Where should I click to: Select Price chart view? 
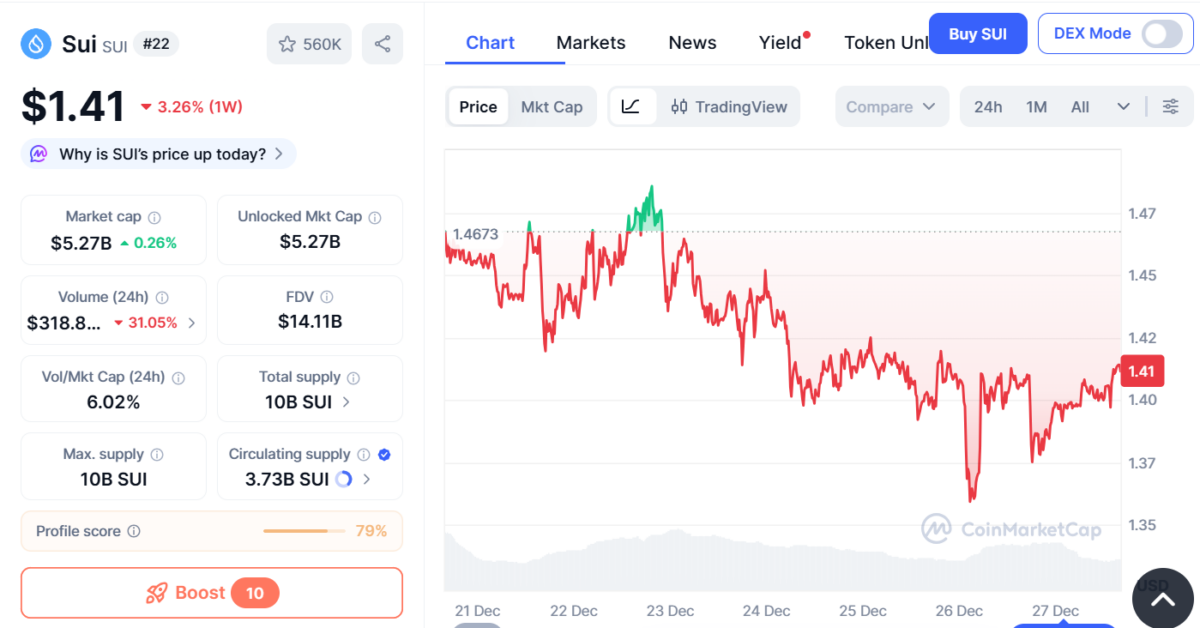(478, 107)
